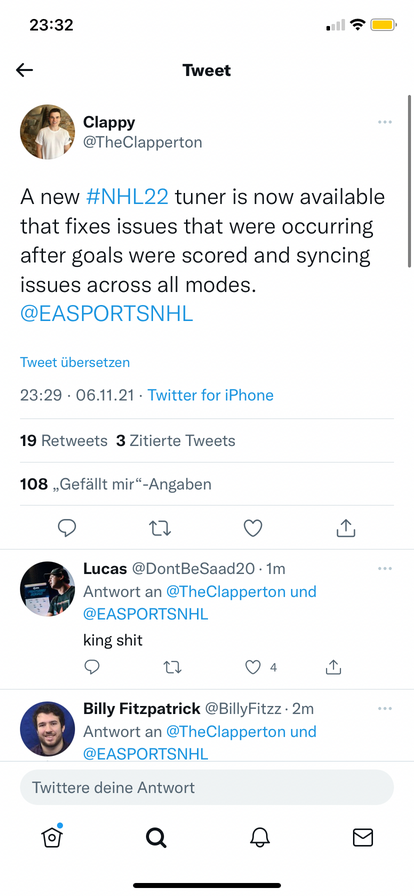Tap the 'Twittere deine Antwort' field

(207, 787)
